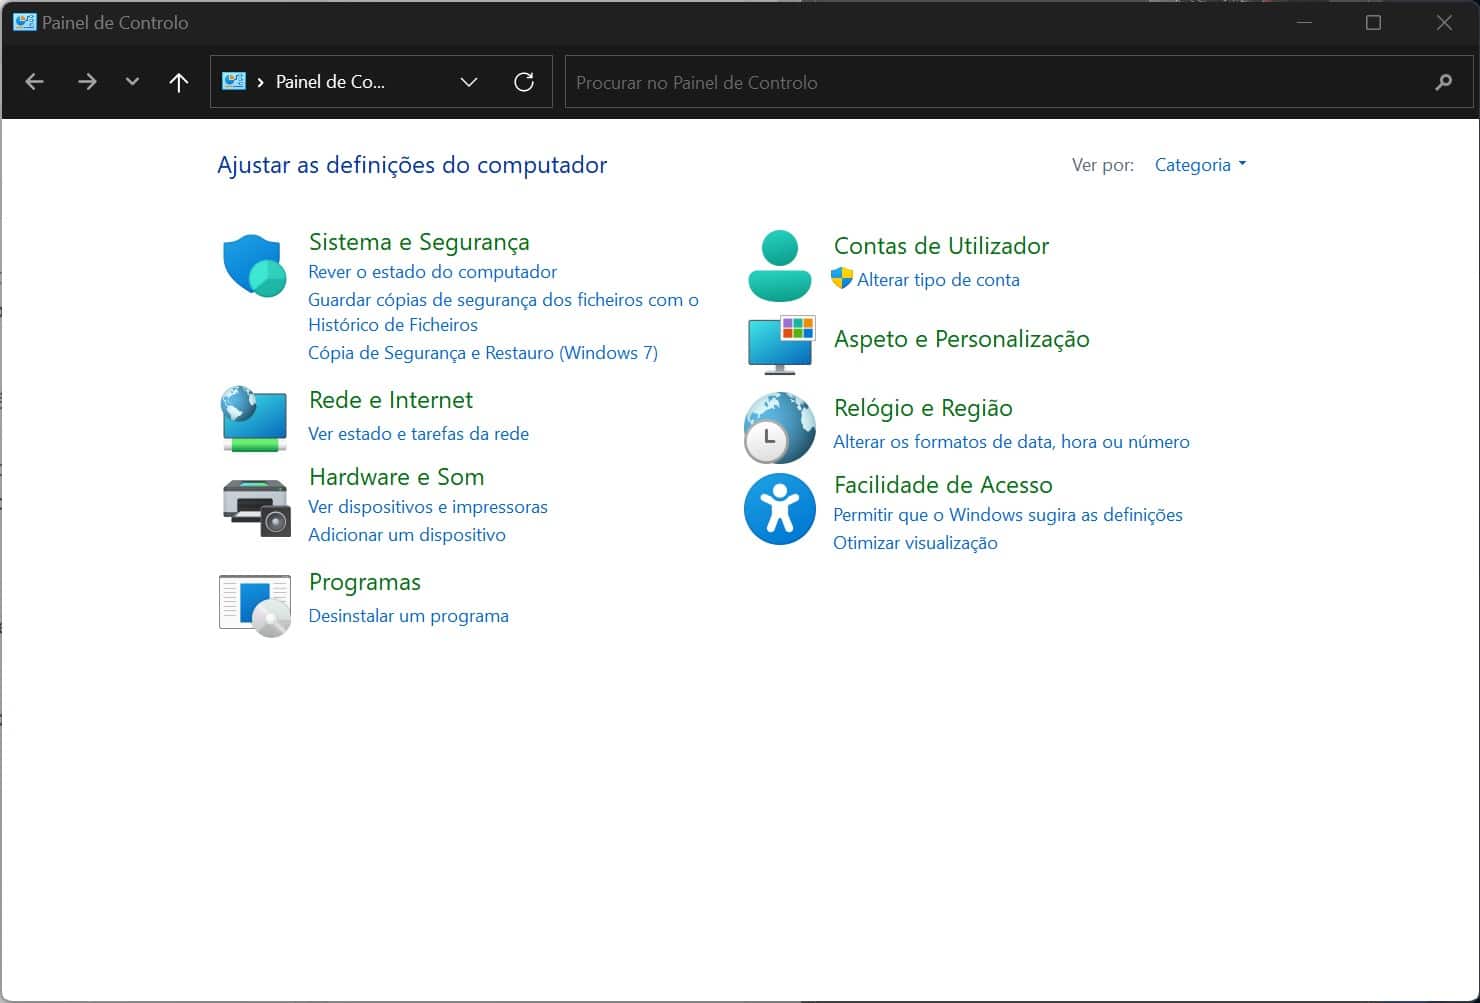The image size is (1480, 1003).
Task: Click the Programas icon
Action: pos(255,604)
